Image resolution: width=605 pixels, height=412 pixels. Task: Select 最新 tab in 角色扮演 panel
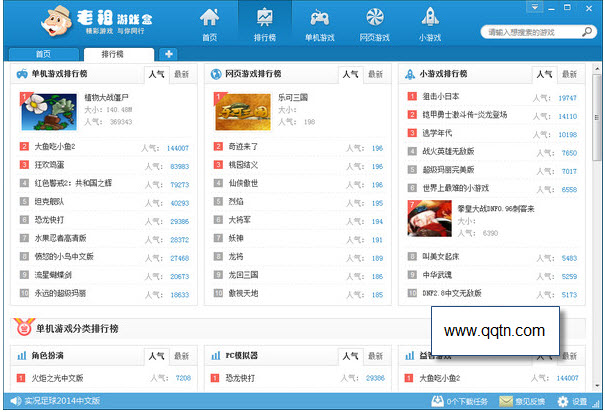point(182,356)
